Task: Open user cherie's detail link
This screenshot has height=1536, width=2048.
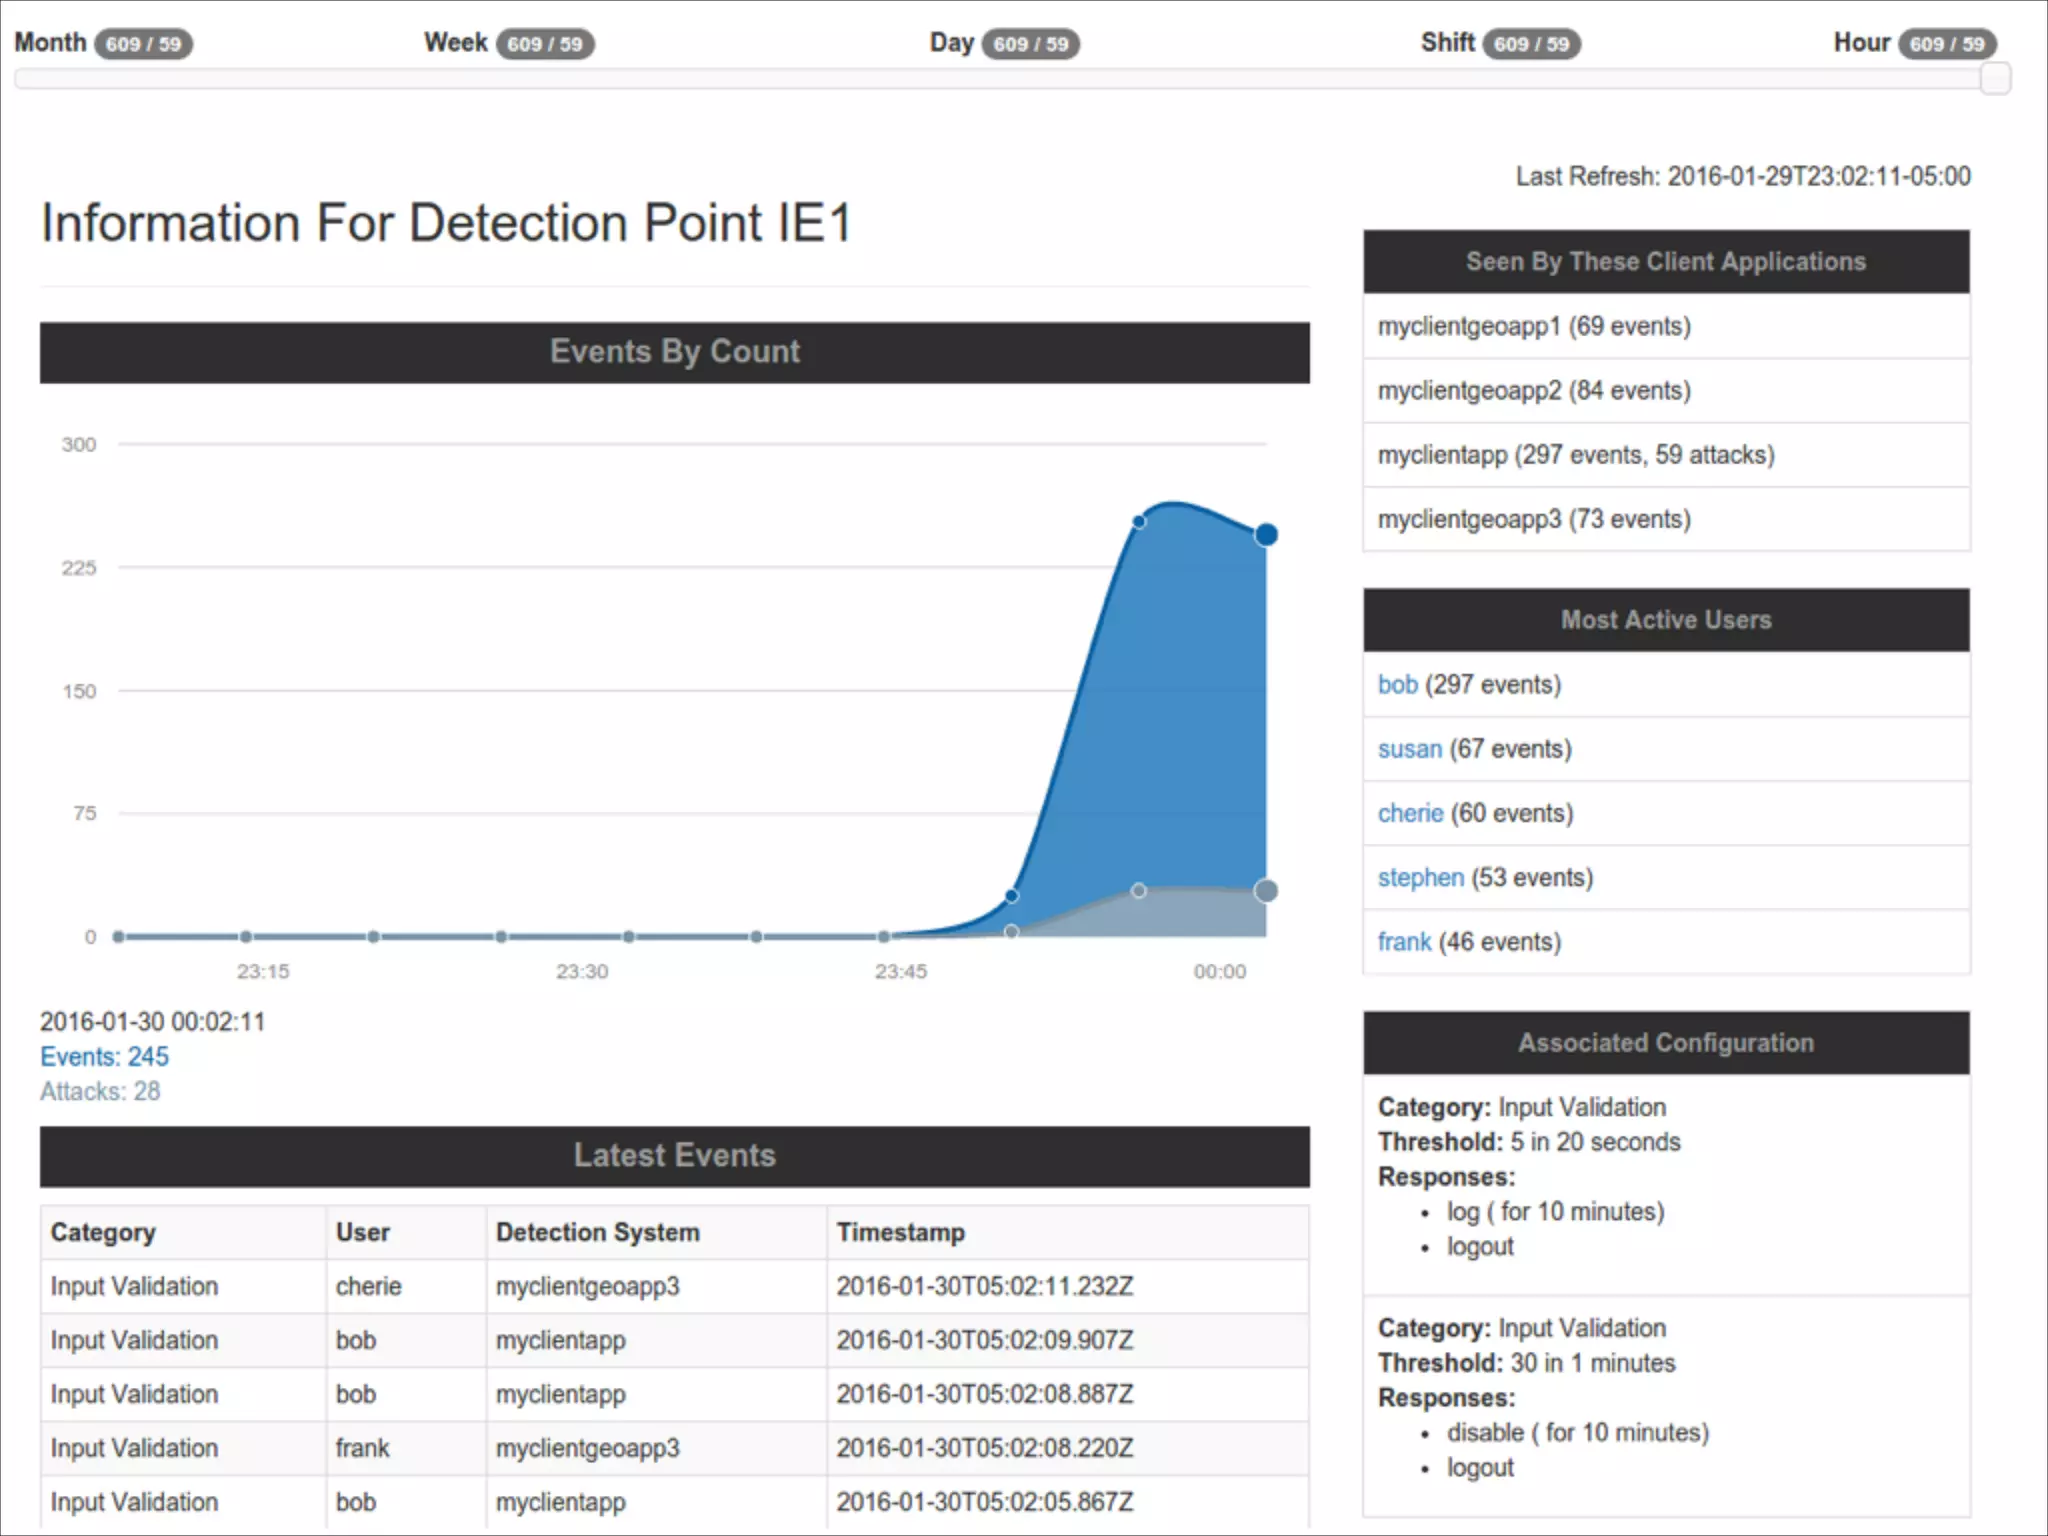Action: click(x=1410, y=813)
